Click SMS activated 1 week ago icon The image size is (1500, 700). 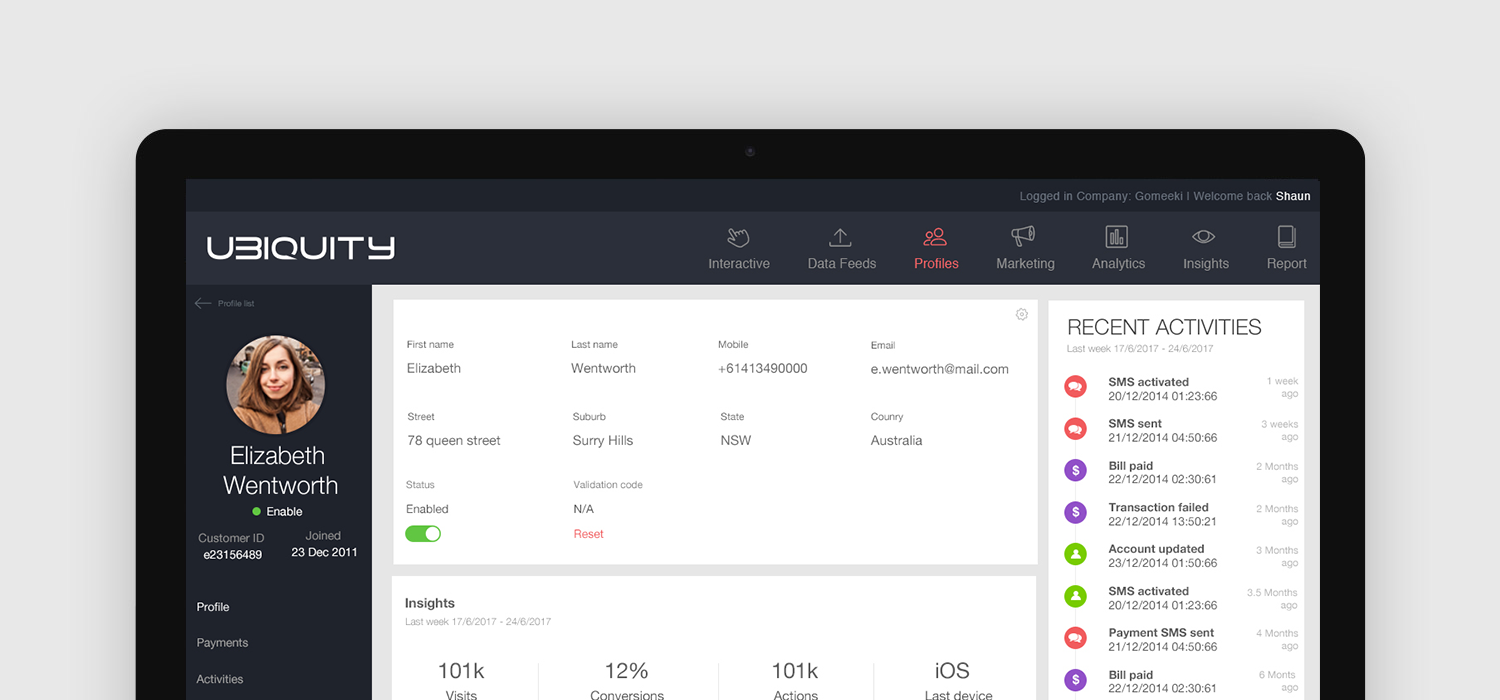click(x=1076, y=386)
